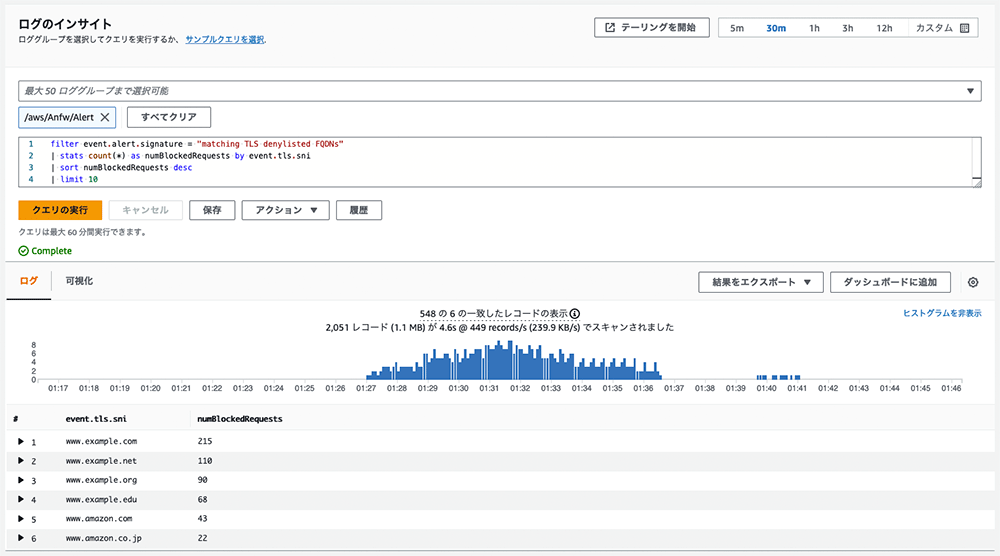Viewport: 1000px width, 556px height.
Task: Click the value 215 in results
Action: click(205, 441)
